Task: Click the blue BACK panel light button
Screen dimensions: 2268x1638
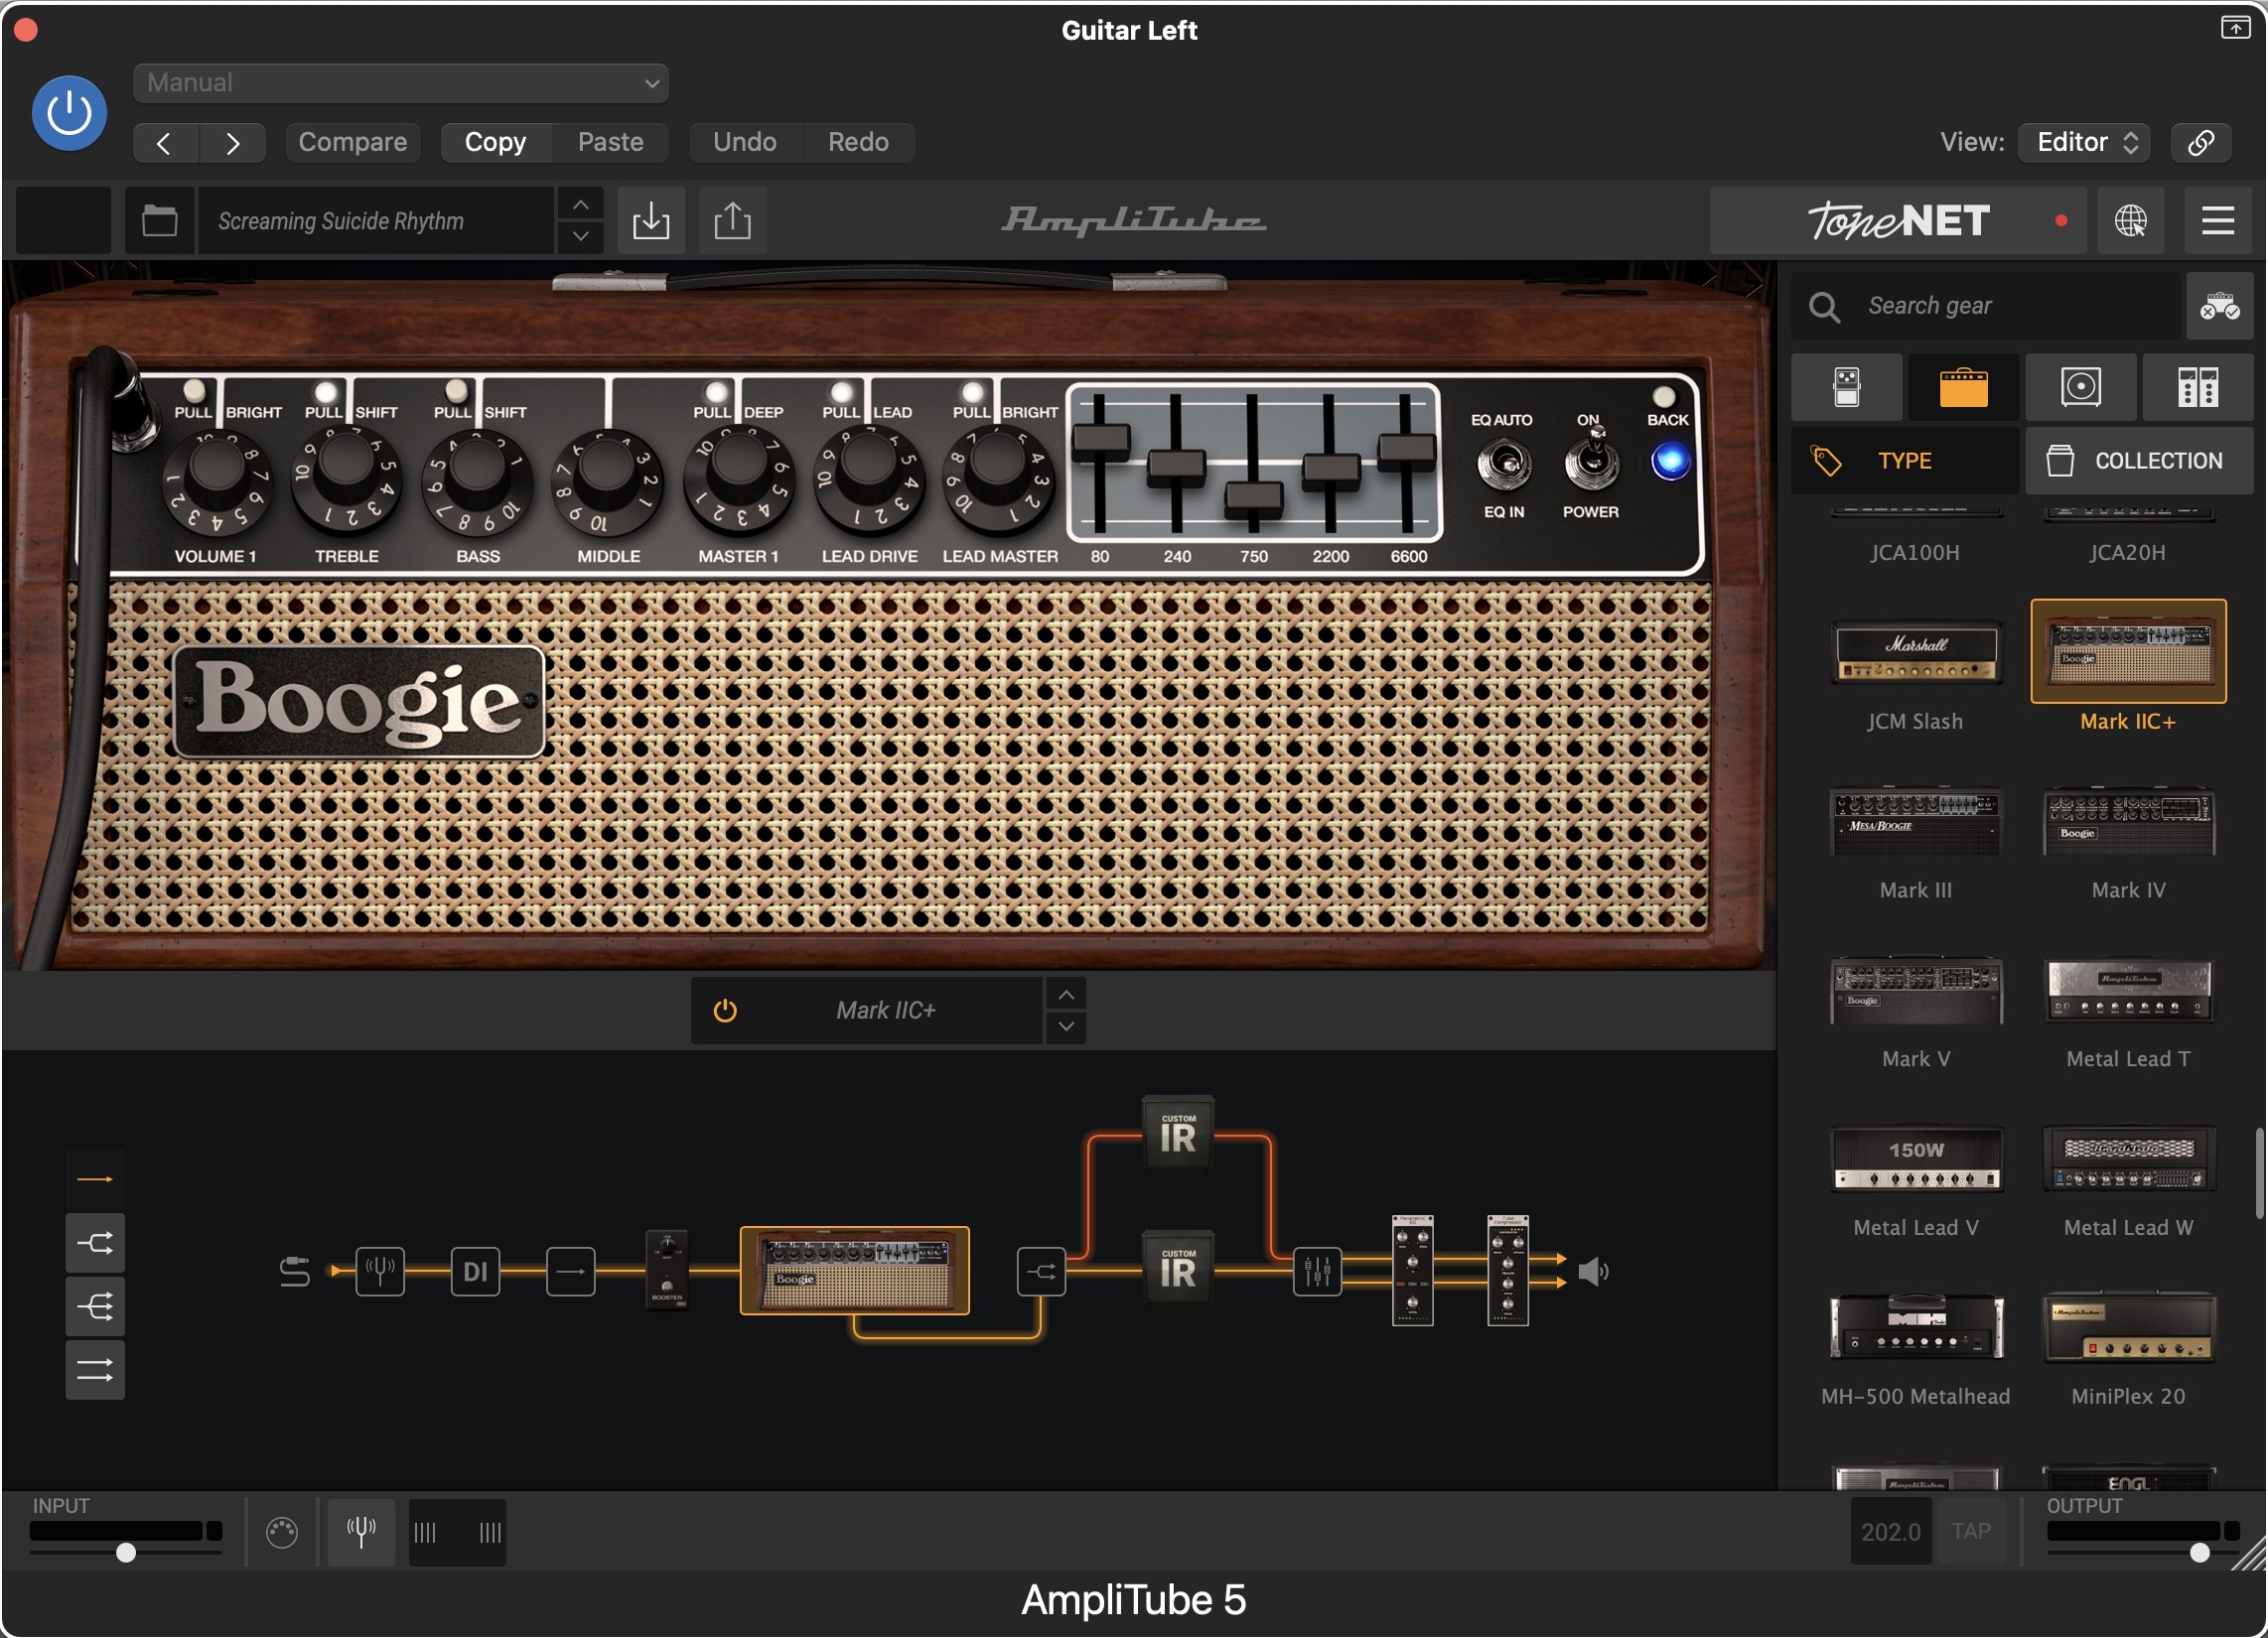Action: coord(1670,461)
